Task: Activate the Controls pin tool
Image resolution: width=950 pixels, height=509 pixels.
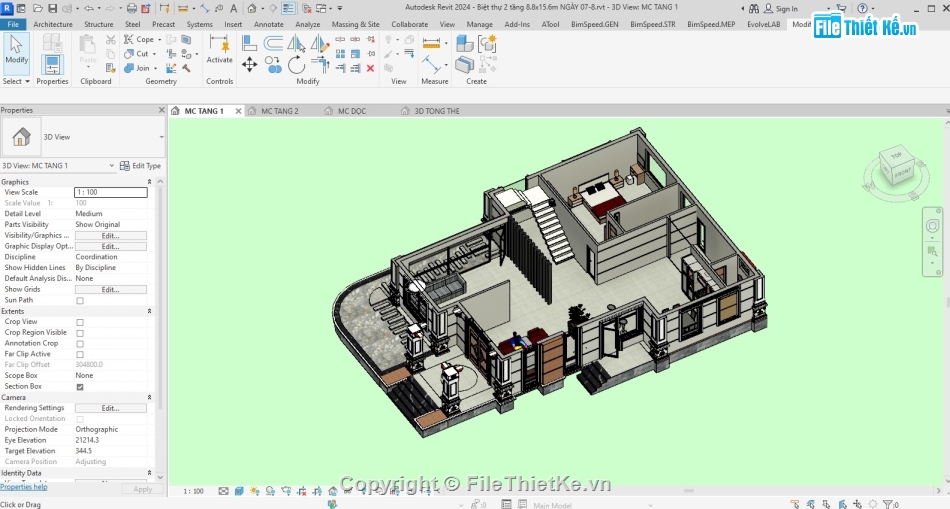Action: coord(219,50)
